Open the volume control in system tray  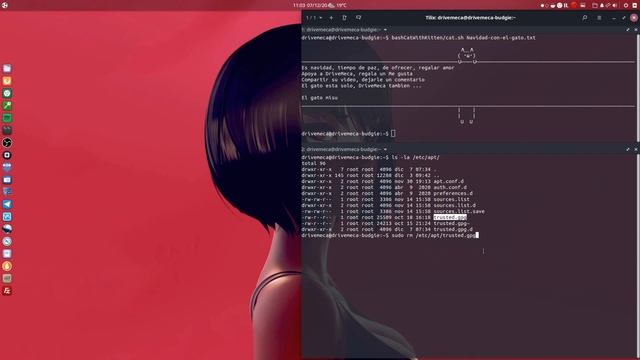coord(615,5)
